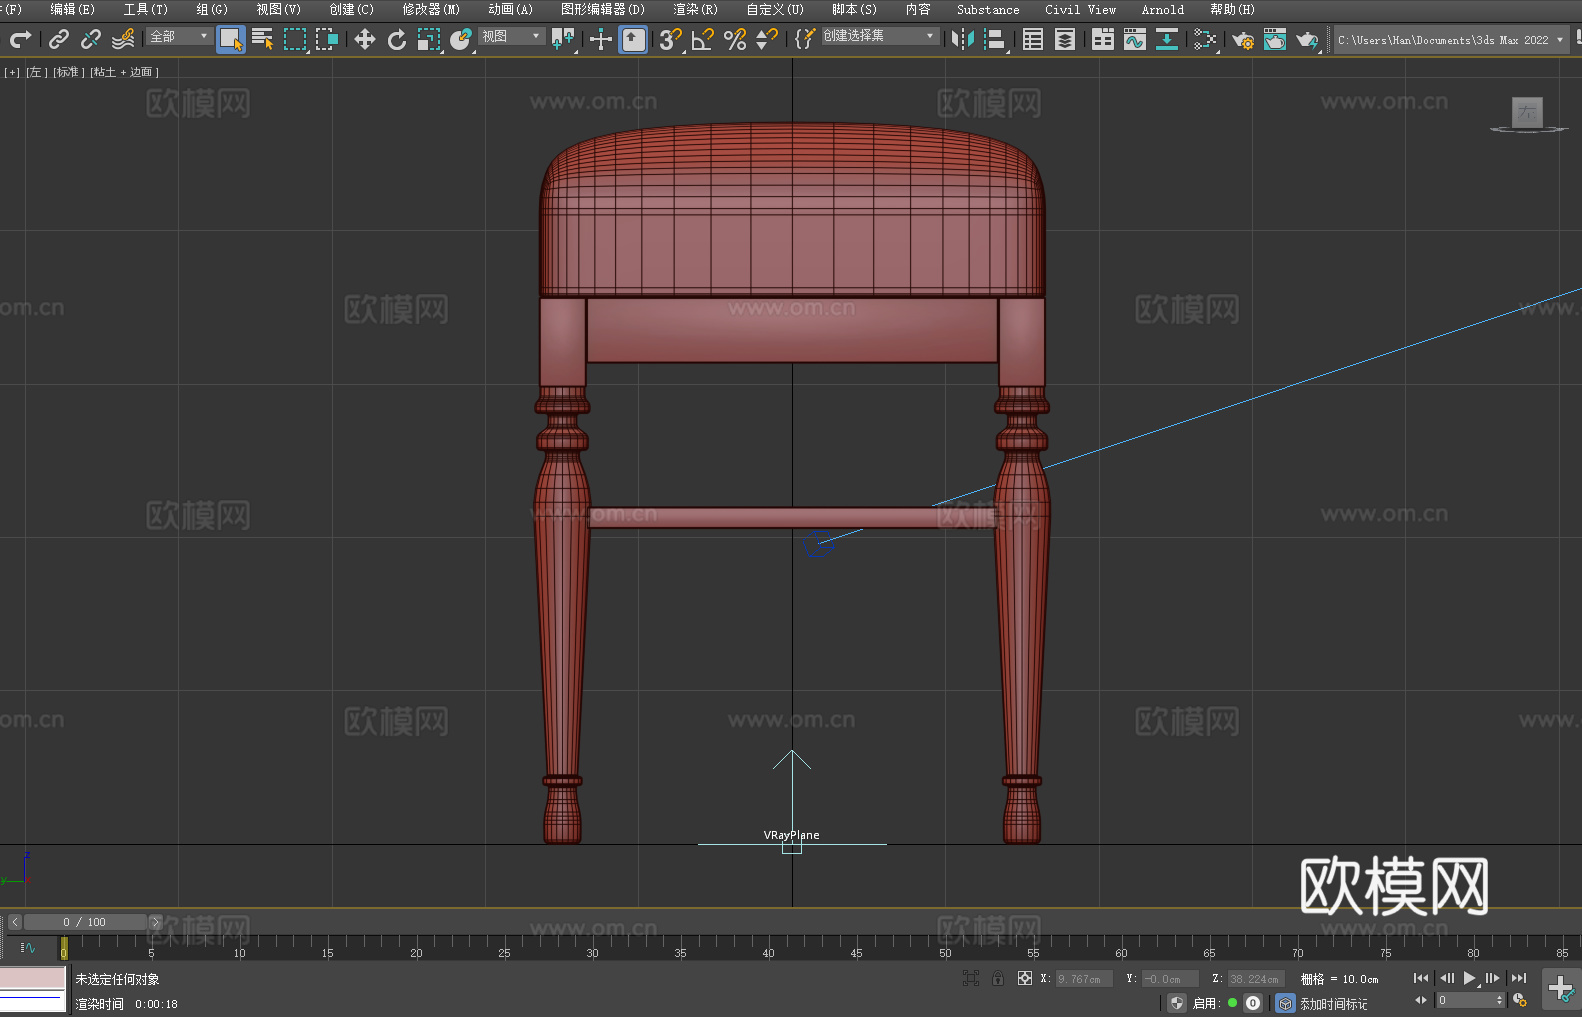
Task: Choose Rectangular Selection Region tool
Action: tap(295, 39)
